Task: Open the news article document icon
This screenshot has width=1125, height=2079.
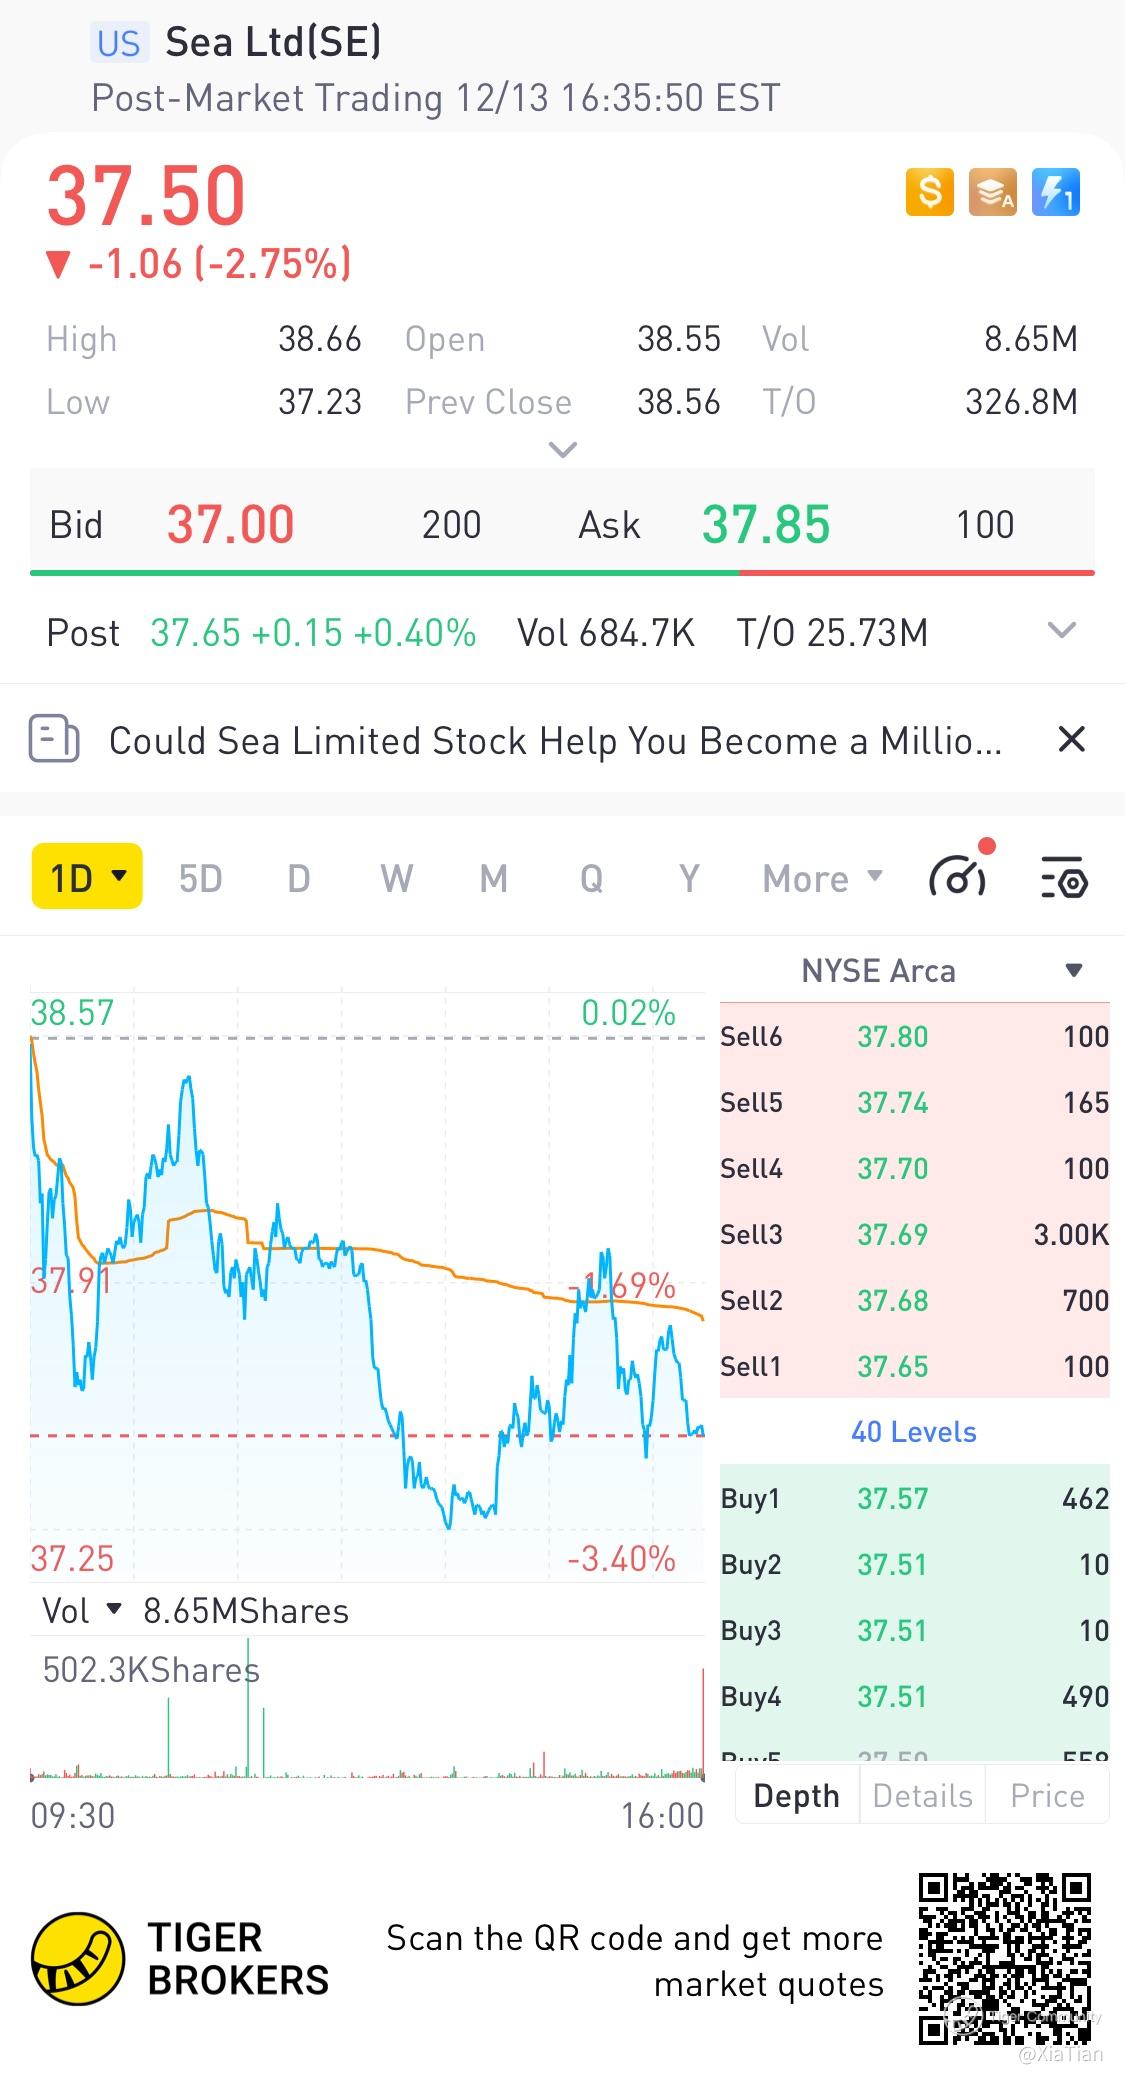Action: (54, 740)
